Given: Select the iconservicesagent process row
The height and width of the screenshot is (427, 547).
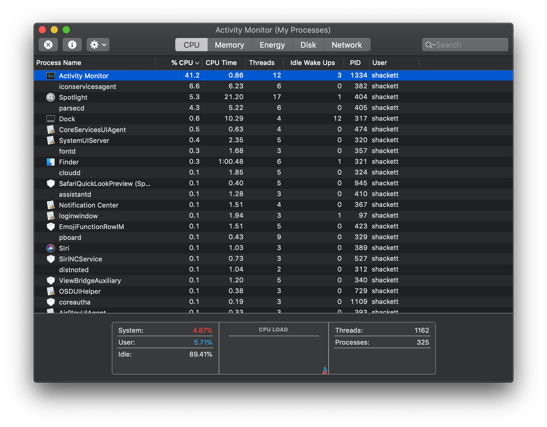Looking at the screenshot, I should tap(273, 87).
